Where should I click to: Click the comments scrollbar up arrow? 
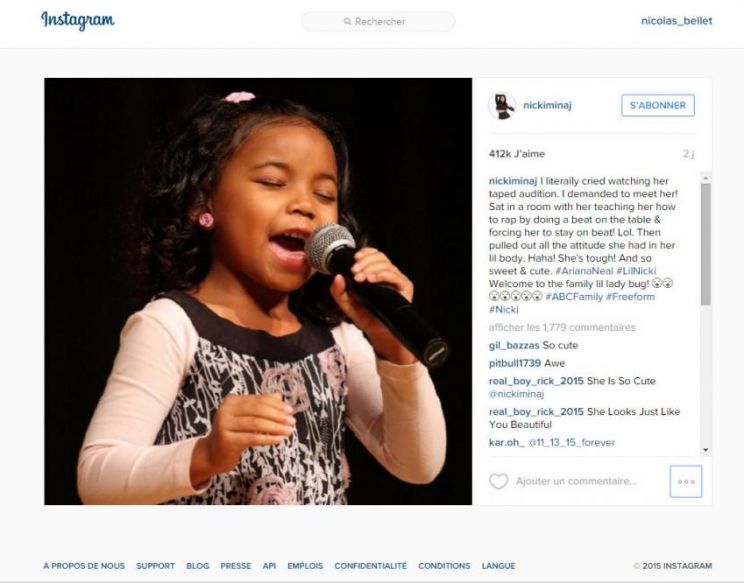pos(706,178)
